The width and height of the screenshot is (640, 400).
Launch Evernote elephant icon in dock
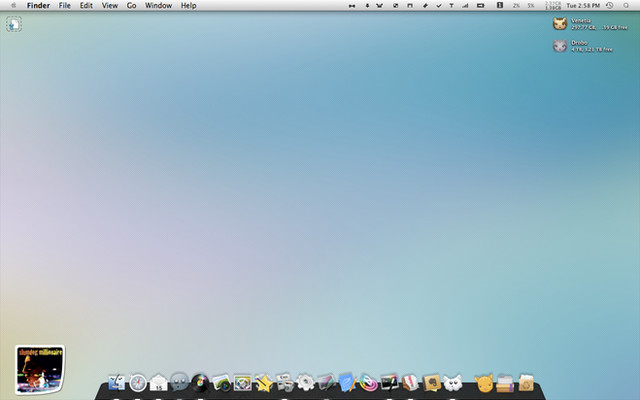coord(431,383)
